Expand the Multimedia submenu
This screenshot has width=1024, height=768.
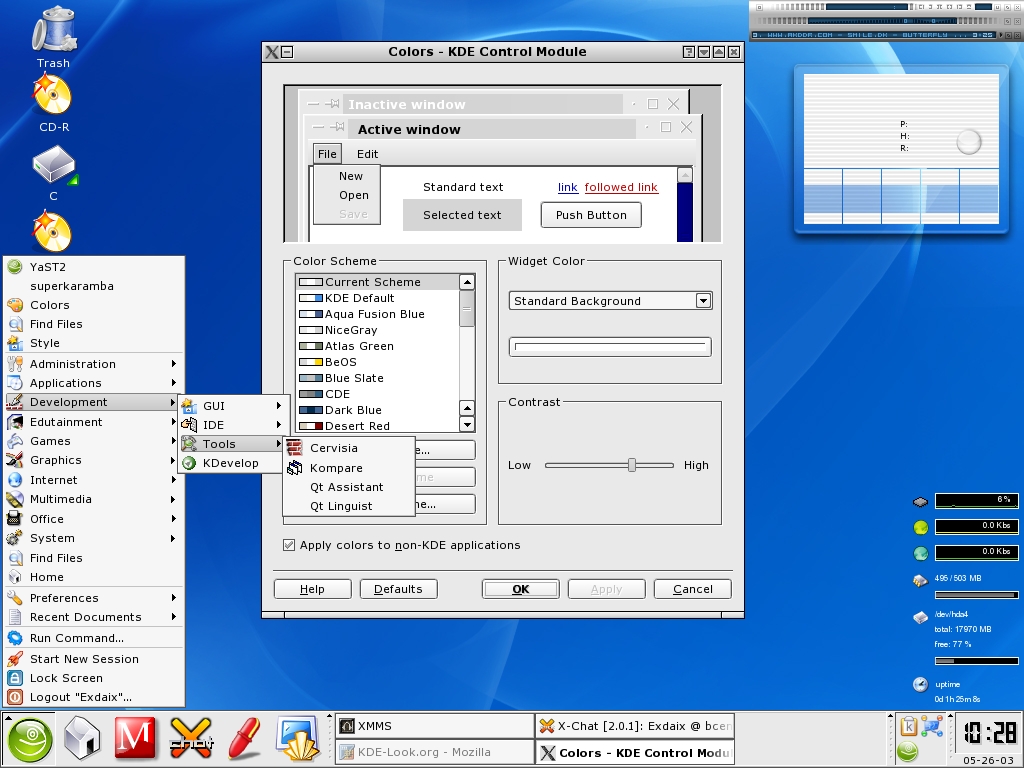click(94, 499)
